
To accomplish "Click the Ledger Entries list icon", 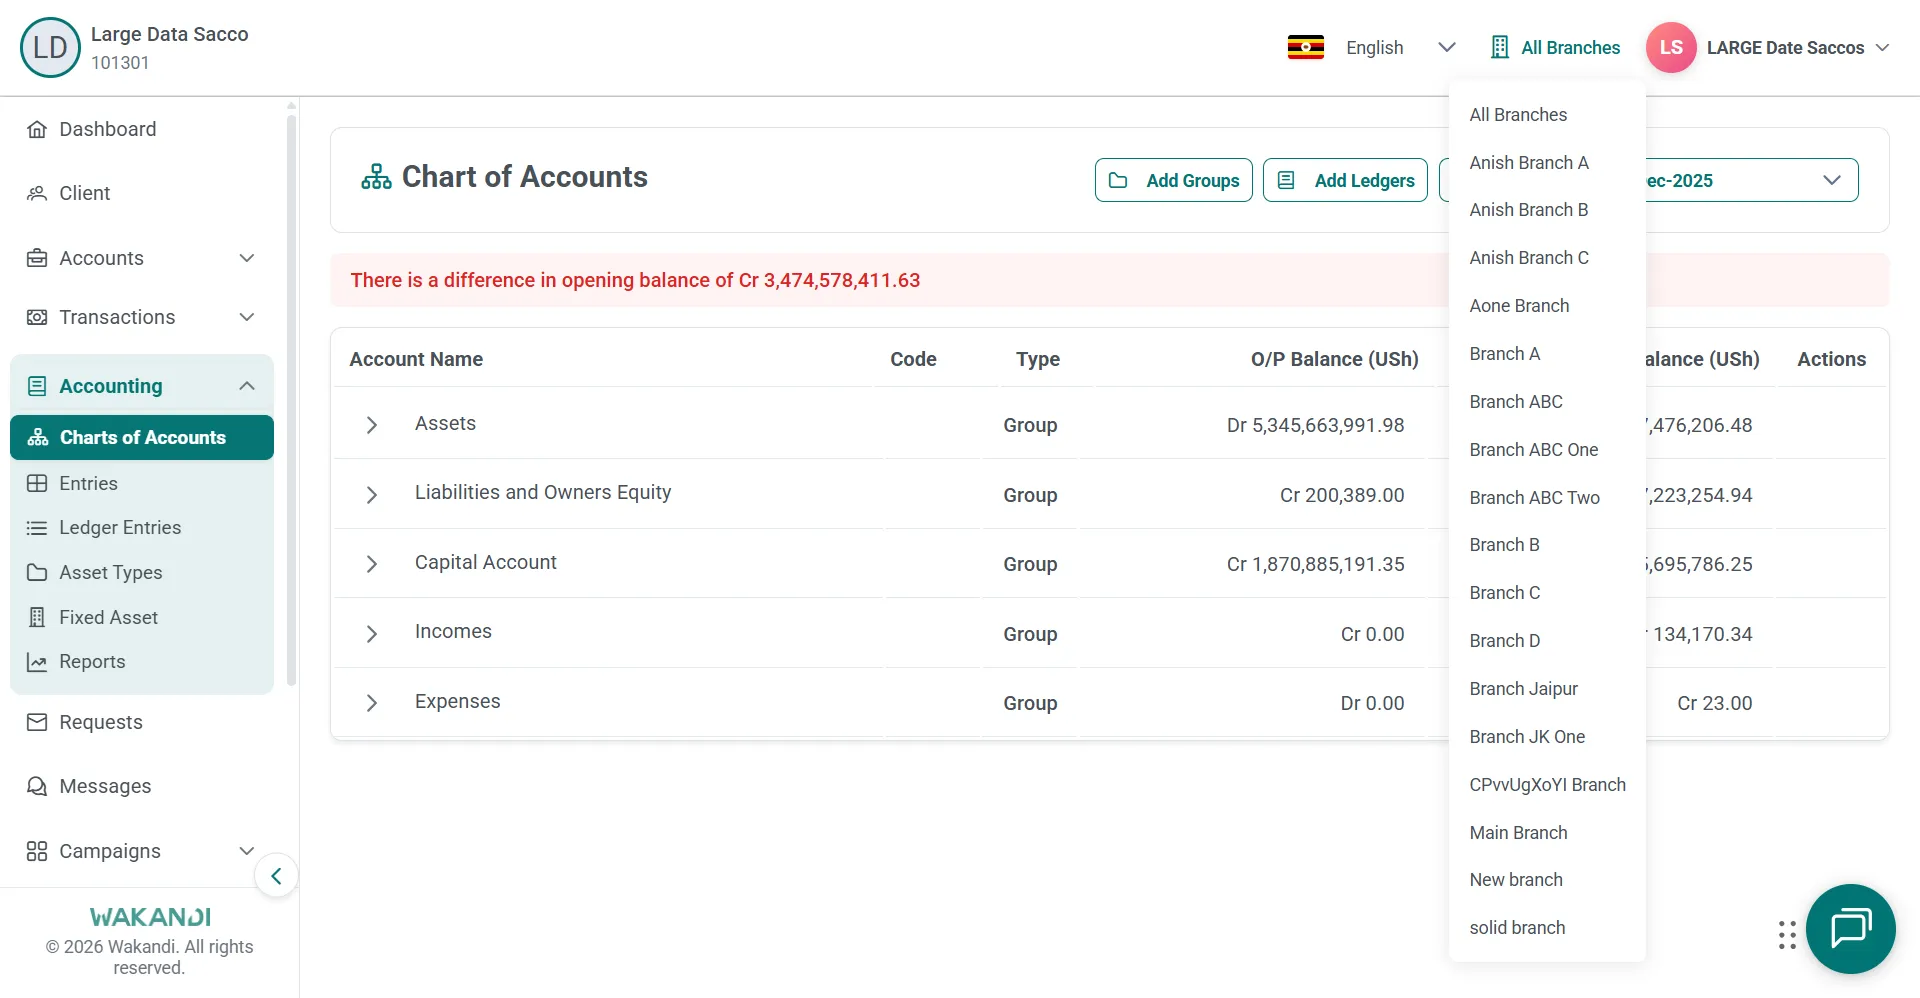I will coord(37,528).
